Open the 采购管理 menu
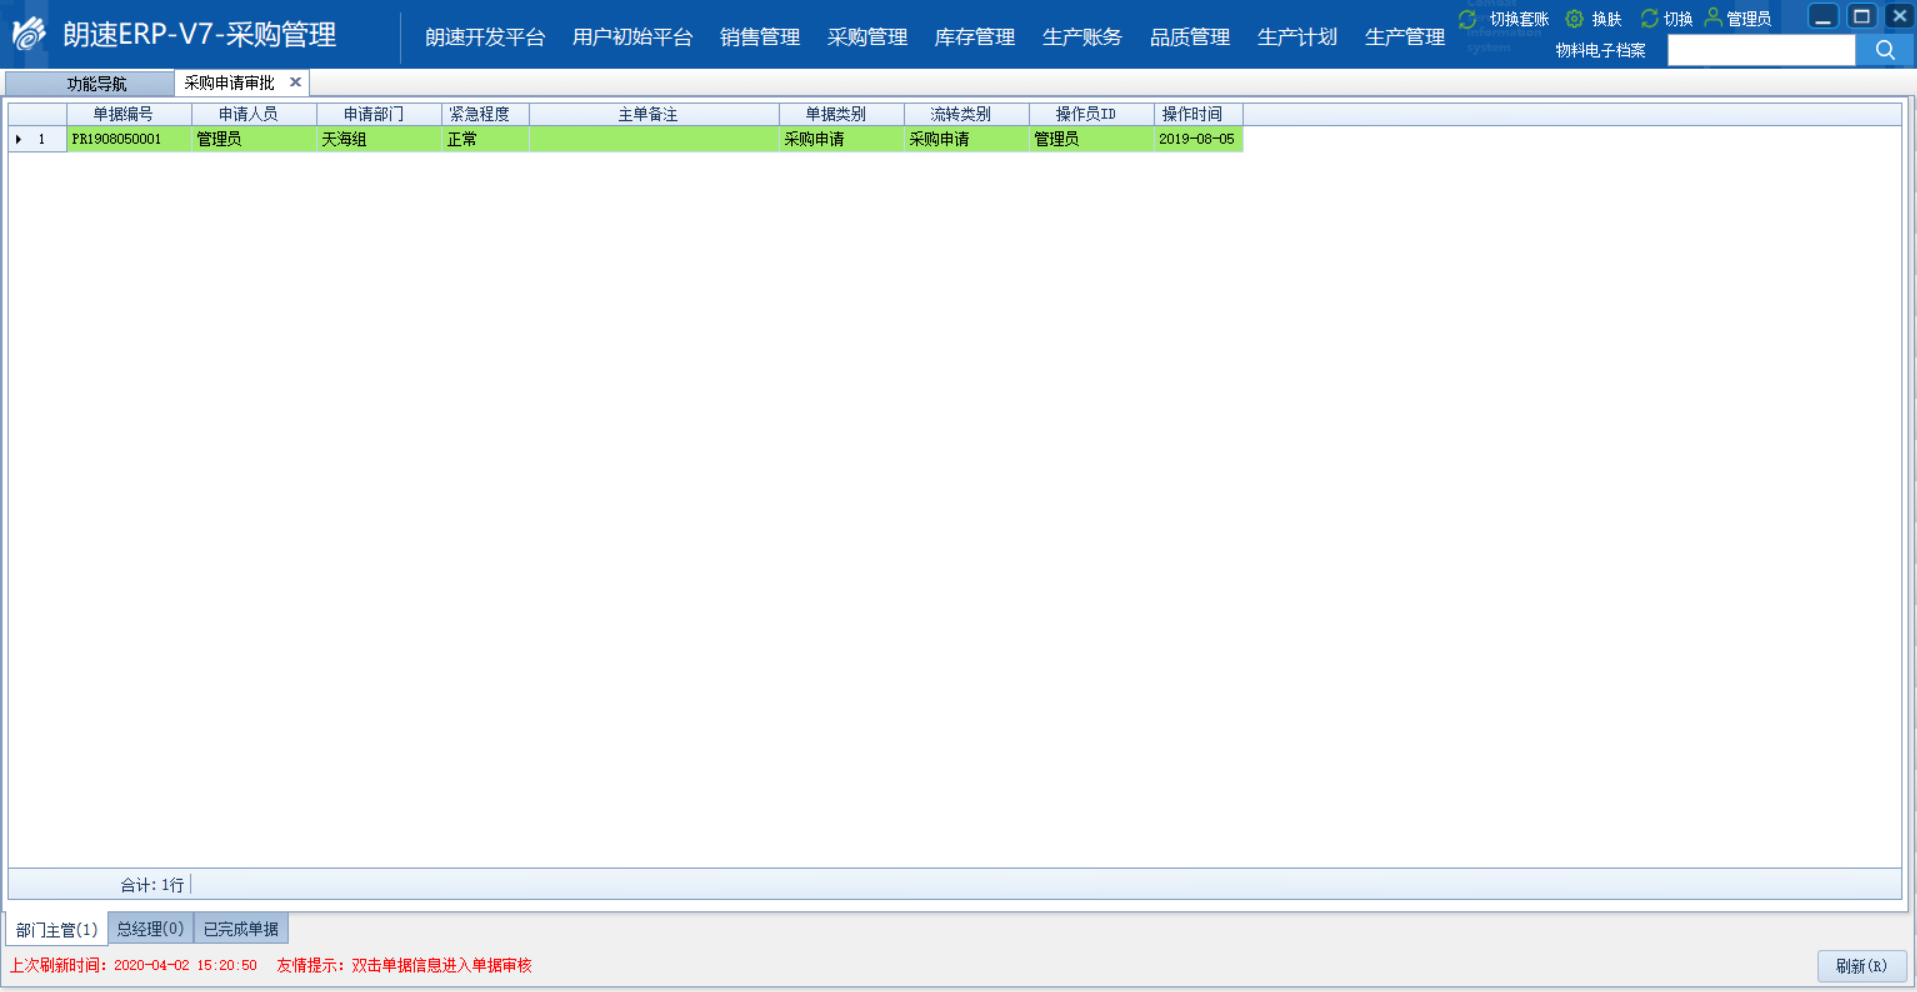 click(866, 37)
